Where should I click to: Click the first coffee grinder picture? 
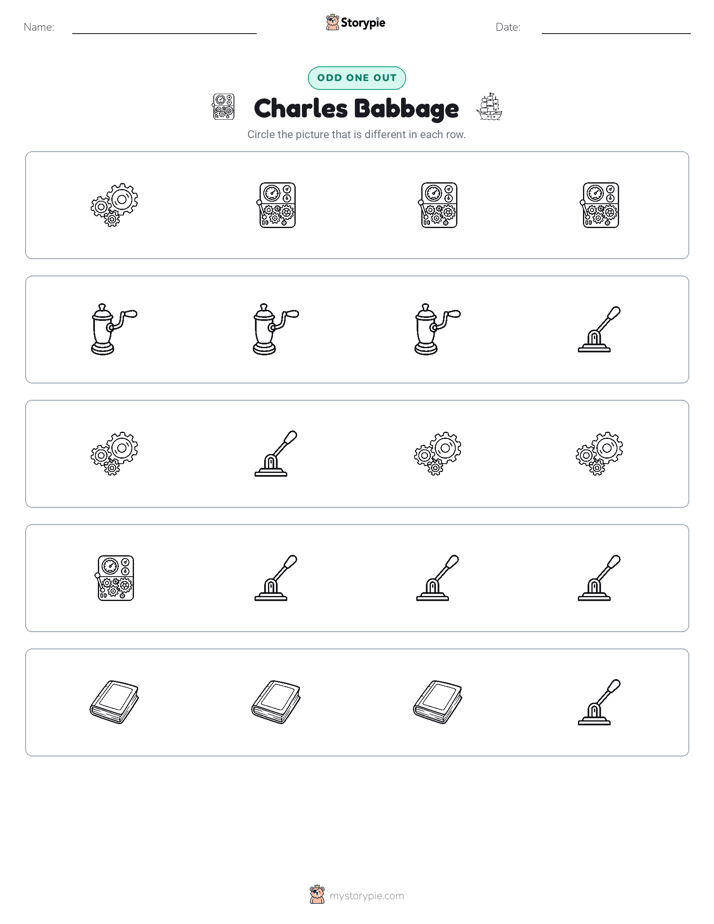tap(114, 329)
